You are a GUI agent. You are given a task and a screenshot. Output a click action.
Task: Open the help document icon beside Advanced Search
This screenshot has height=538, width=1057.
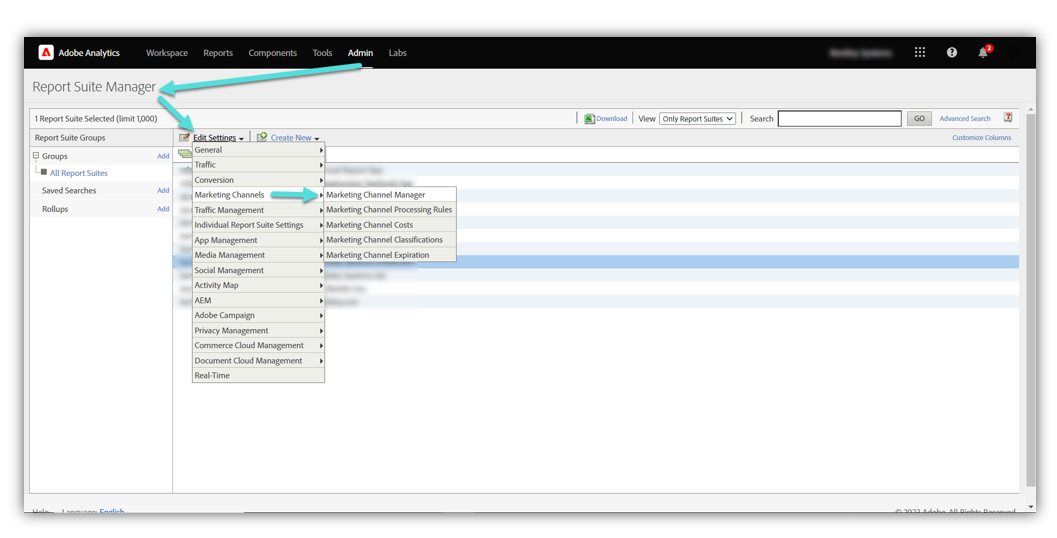1008,118
